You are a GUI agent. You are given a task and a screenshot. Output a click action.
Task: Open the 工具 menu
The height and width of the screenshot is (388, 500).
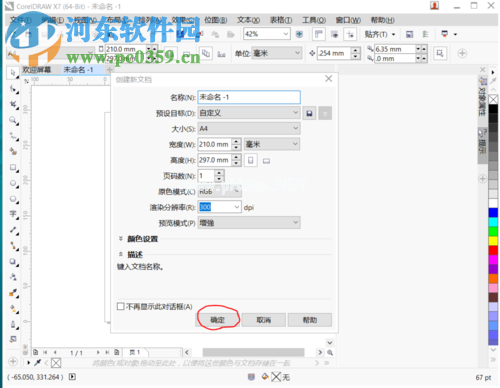314,20
